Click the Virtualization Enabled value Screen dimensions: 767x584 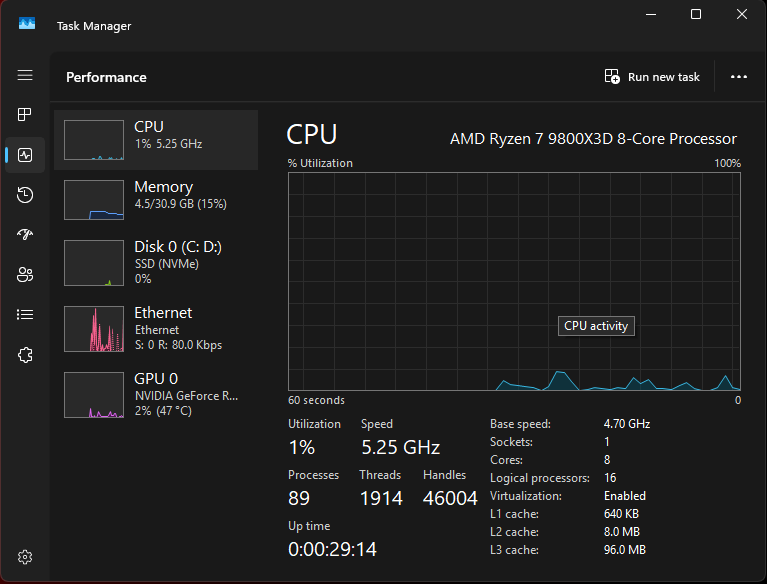625,496
